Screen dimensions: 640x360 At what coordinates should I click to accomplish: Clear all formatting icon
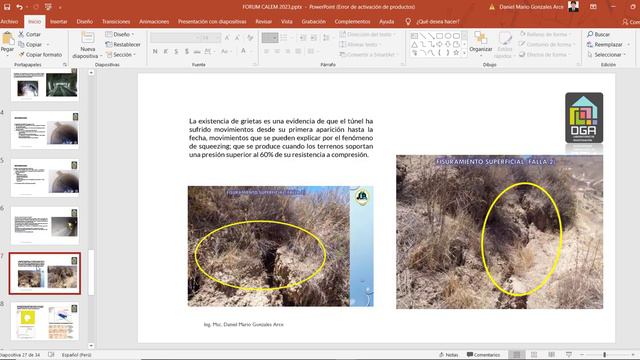[x=250, y=38]
